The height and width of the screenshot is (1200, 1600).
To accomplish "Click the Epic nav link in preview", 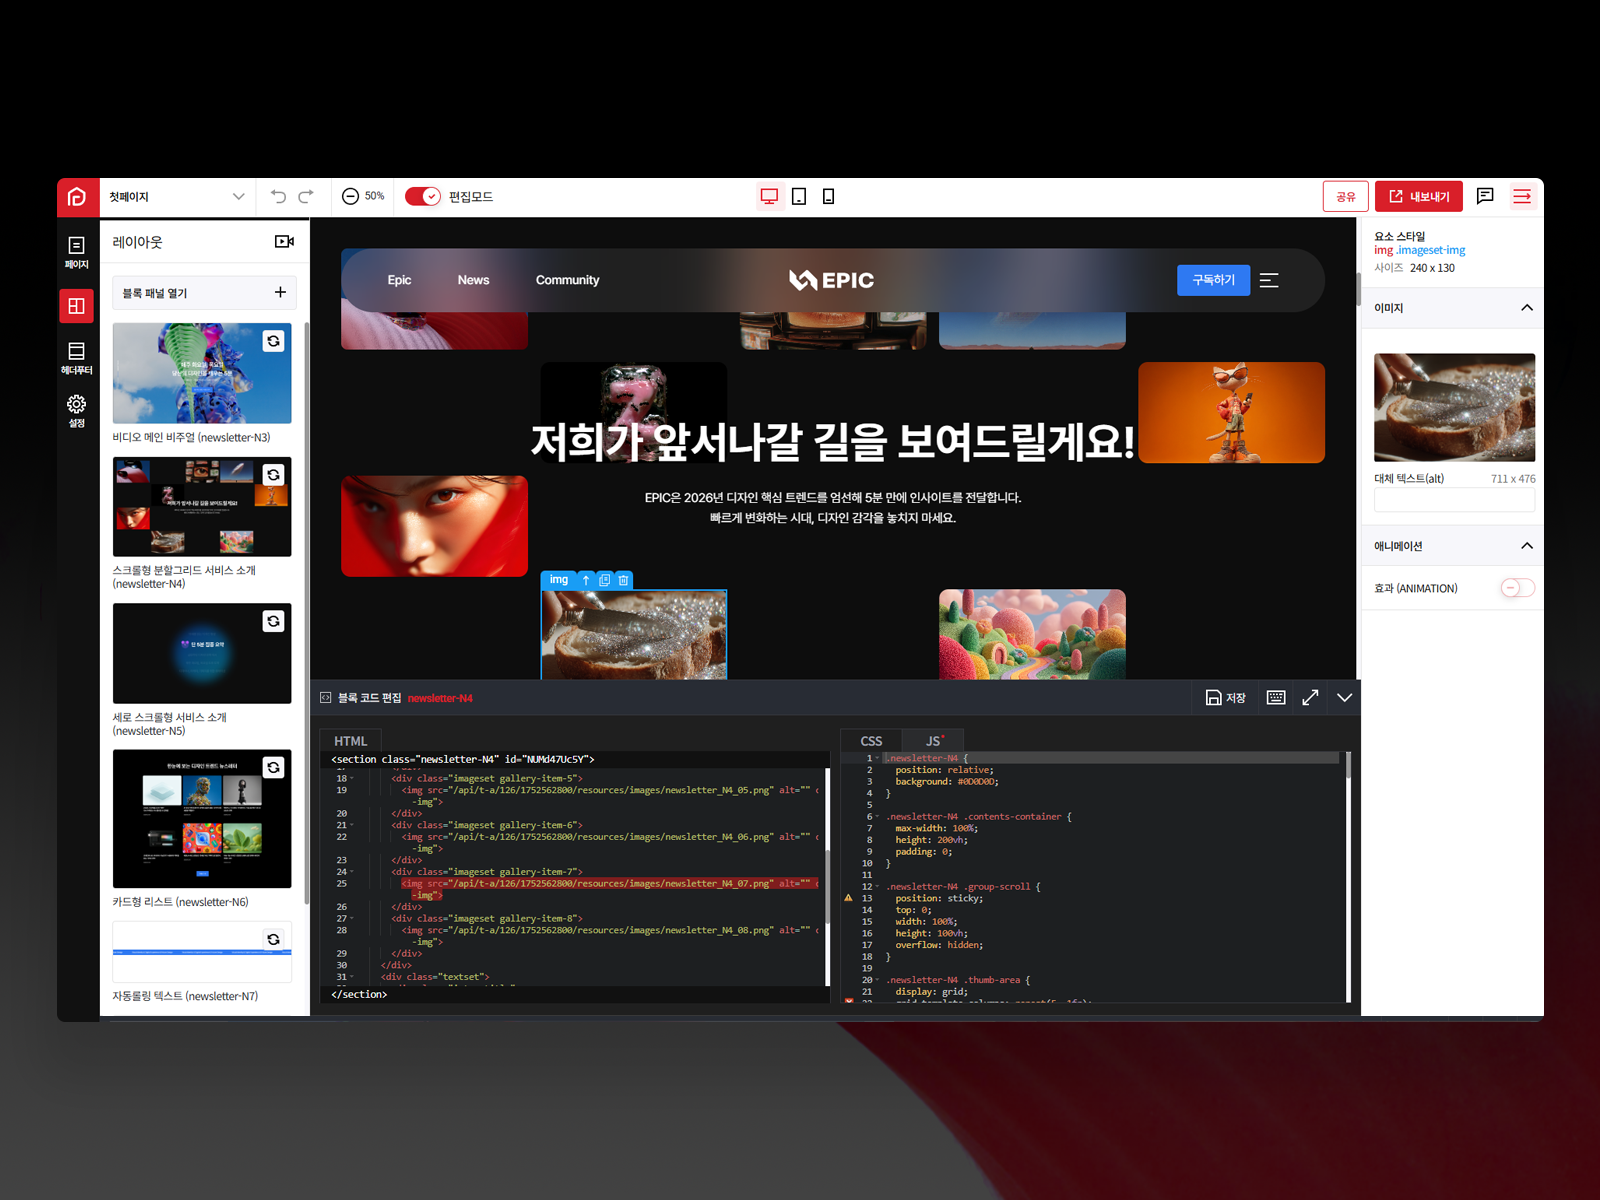I will [x=399, y=280].
